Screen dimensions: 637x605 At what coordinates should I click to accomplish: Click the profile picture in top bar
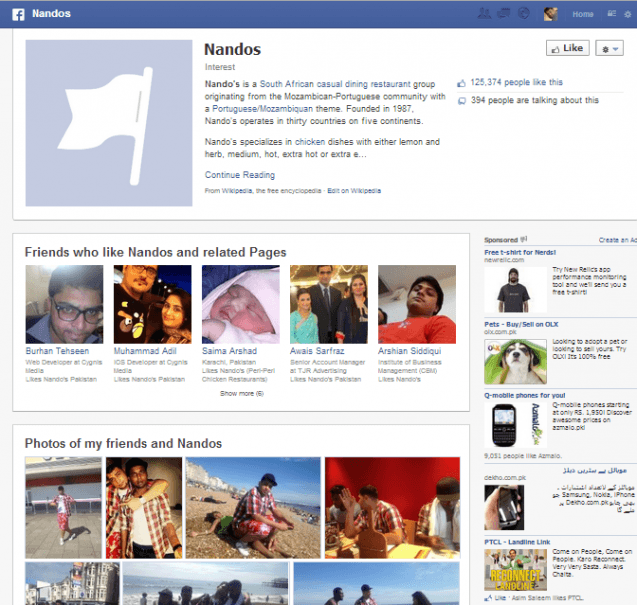point(550,14)
